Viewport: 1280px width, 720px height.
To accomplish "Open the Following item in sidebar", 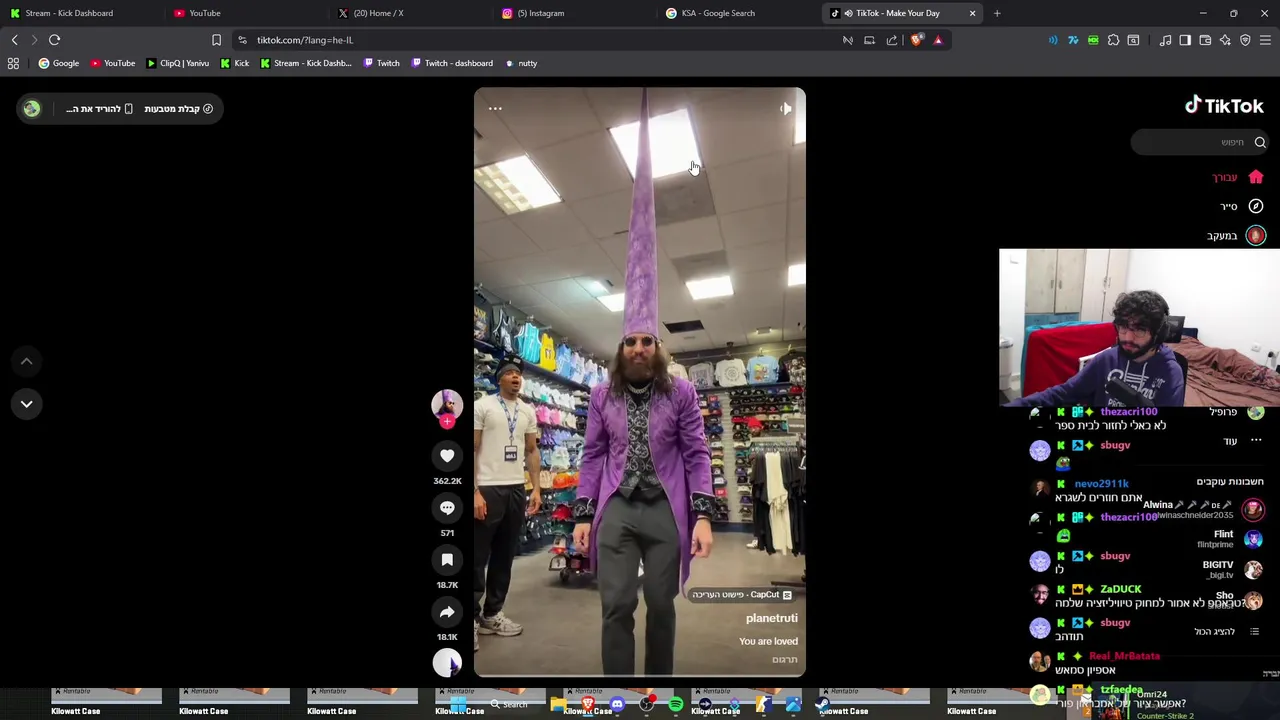I will [x=1236, y=236].
